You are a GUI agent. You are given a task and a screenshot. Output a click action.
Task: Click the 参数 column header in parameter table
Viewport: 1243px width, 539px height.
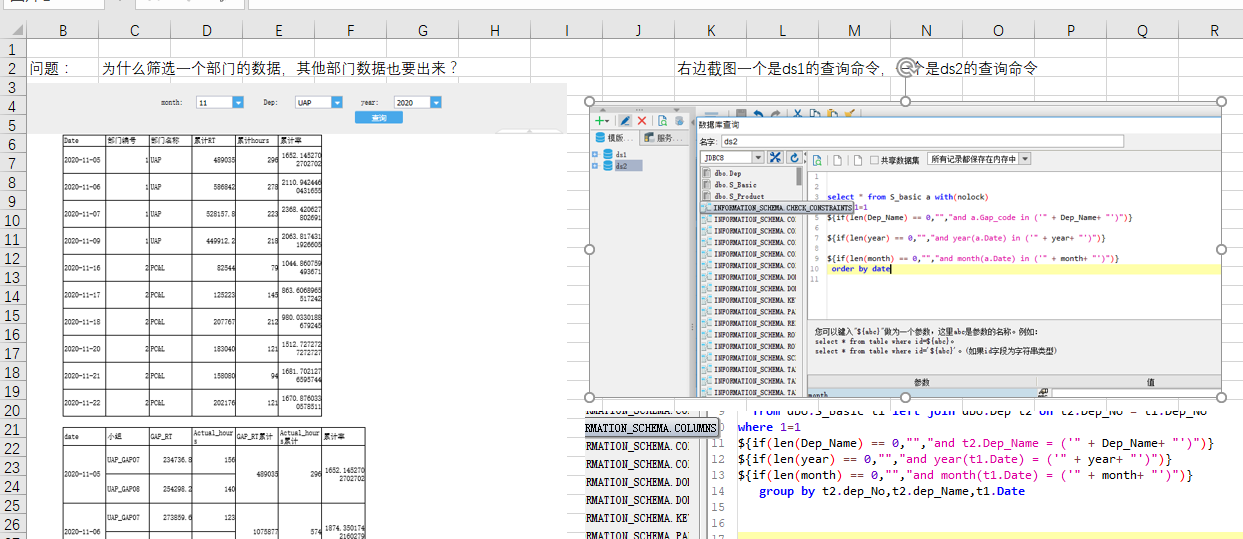click(921, 382)
